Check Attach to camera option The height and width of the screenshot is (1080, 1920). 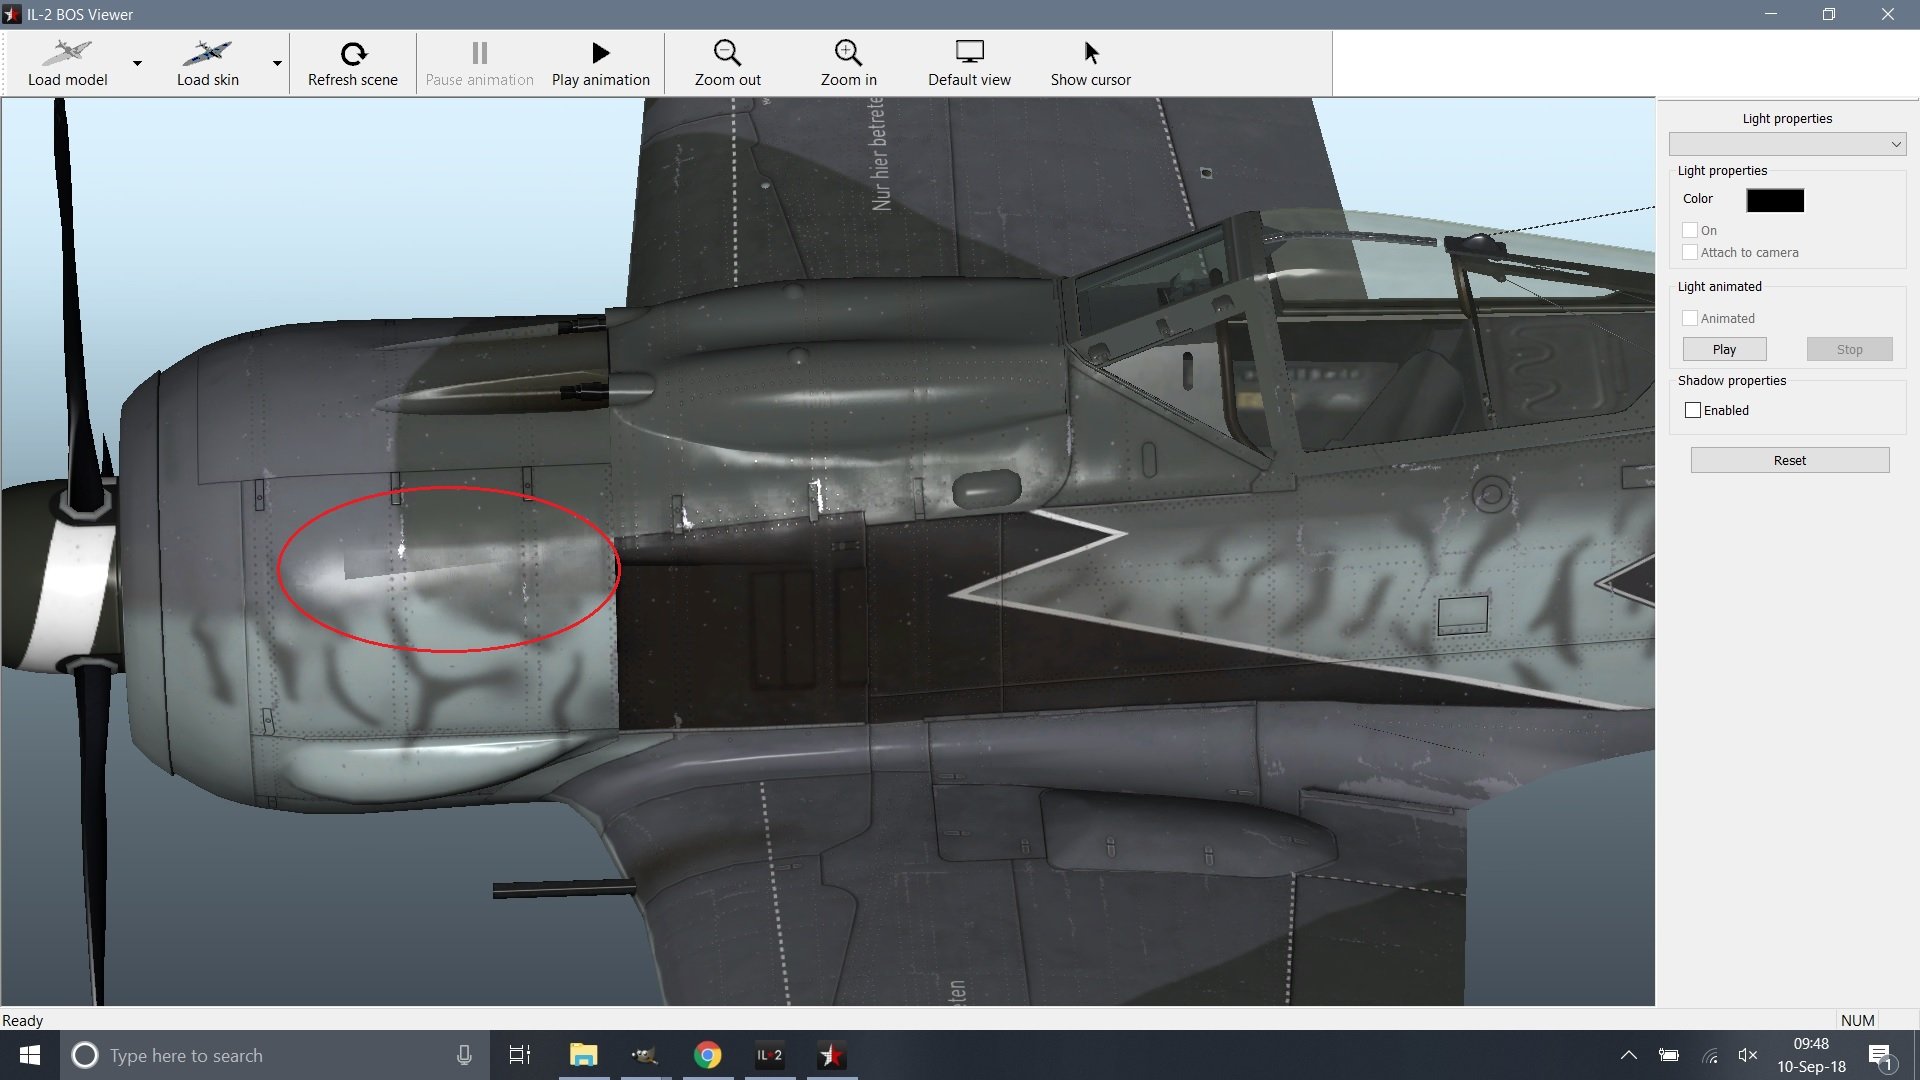[x=1690, y=252]
